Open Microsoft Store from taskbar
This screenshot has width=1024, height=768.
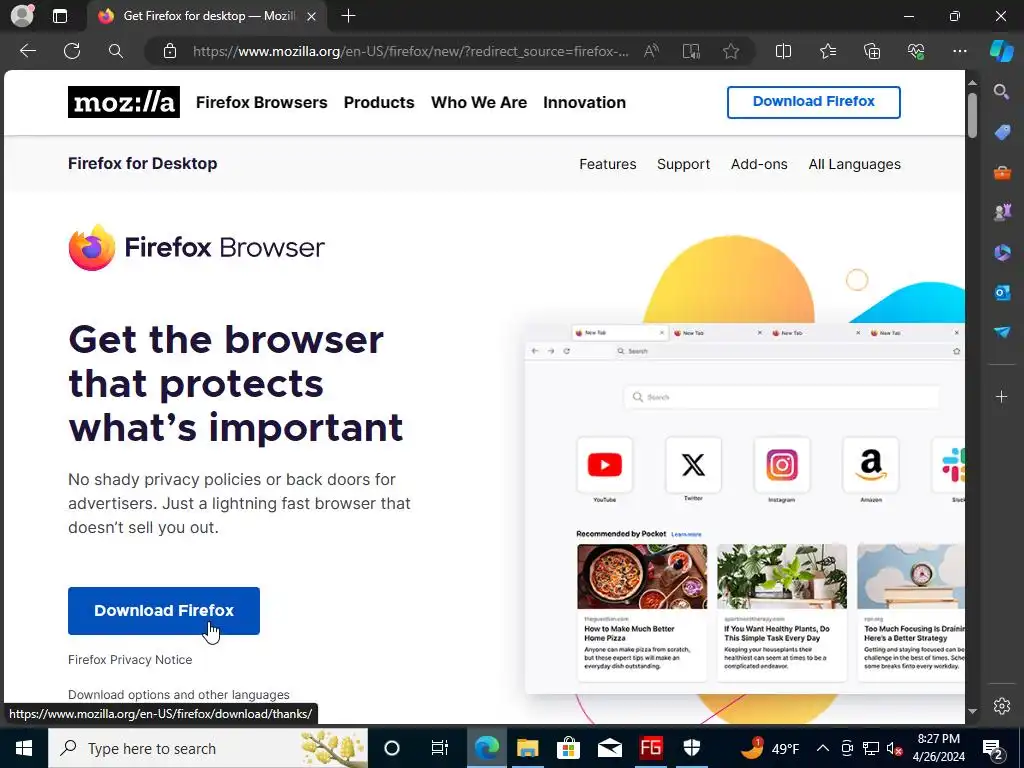pos(568,748)
